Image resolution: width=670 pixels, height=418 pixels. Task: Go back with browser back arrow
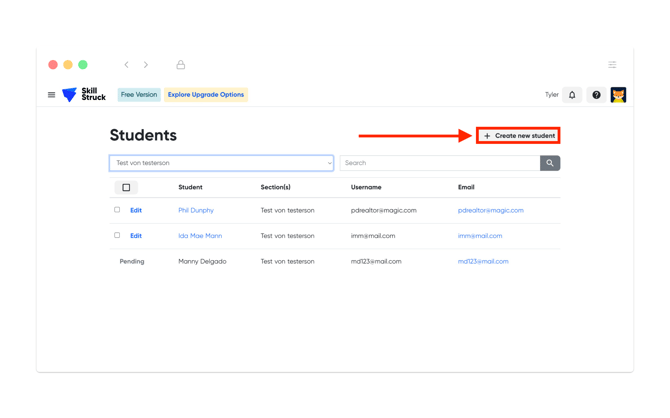(x=126, y=65)
